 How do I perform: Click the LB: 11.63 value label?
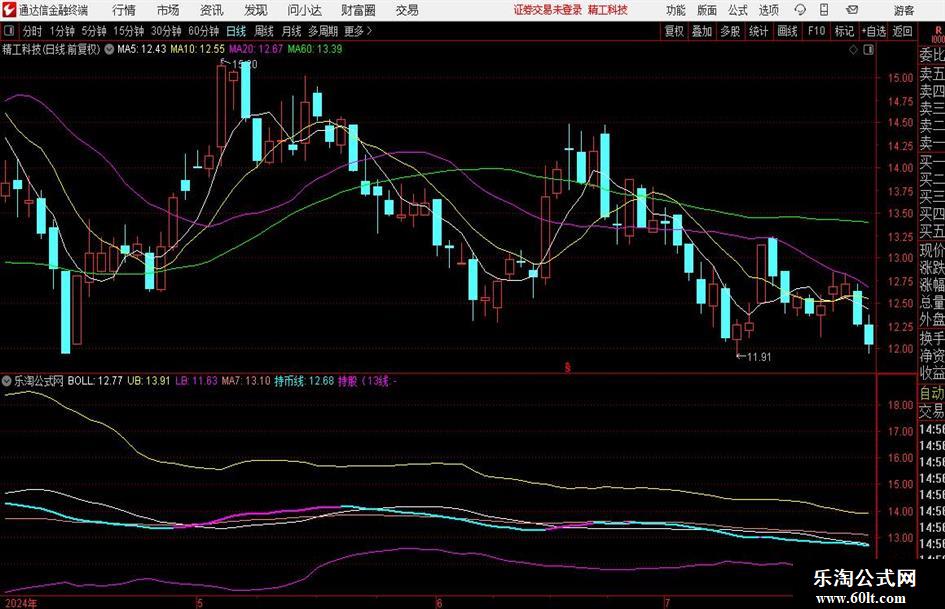196,381
